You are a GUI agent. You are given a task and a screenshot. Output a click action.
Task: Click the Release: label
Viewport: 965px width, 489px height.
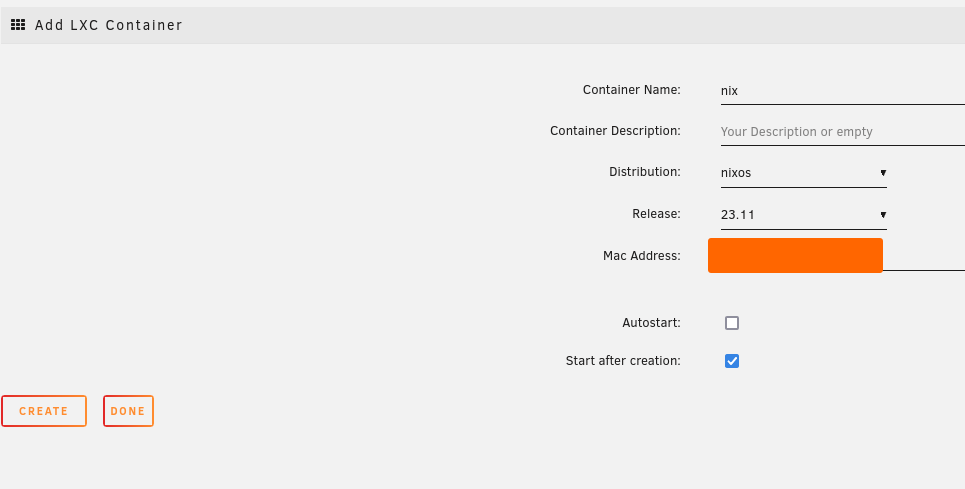[x=657, y=213]
